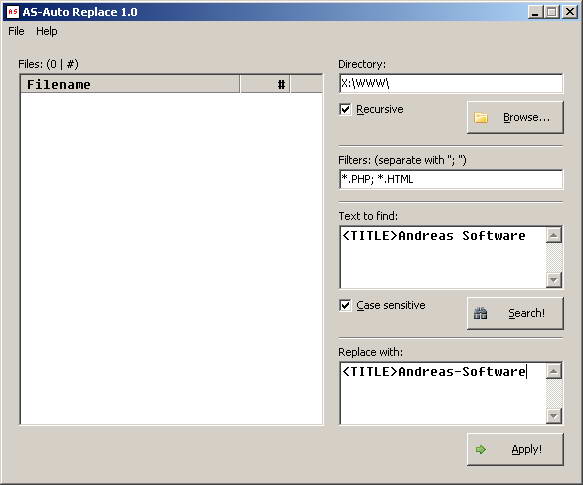Click up arrow of Text to find scrollbar

tap(554, 235)
